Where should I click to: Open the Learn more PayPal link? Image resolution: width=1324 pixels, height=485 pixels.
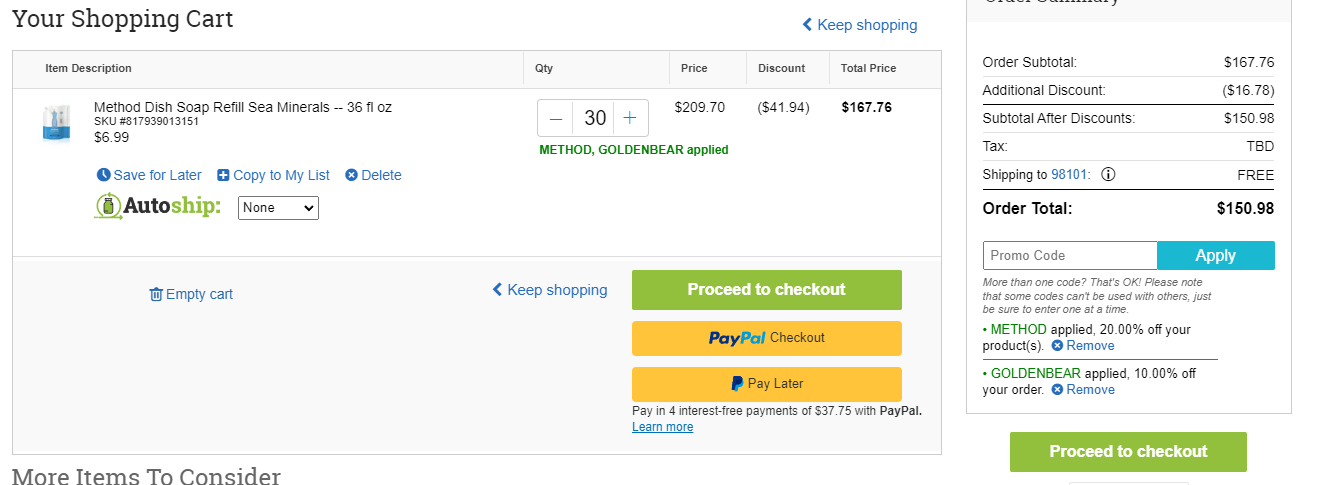point(662,427)
